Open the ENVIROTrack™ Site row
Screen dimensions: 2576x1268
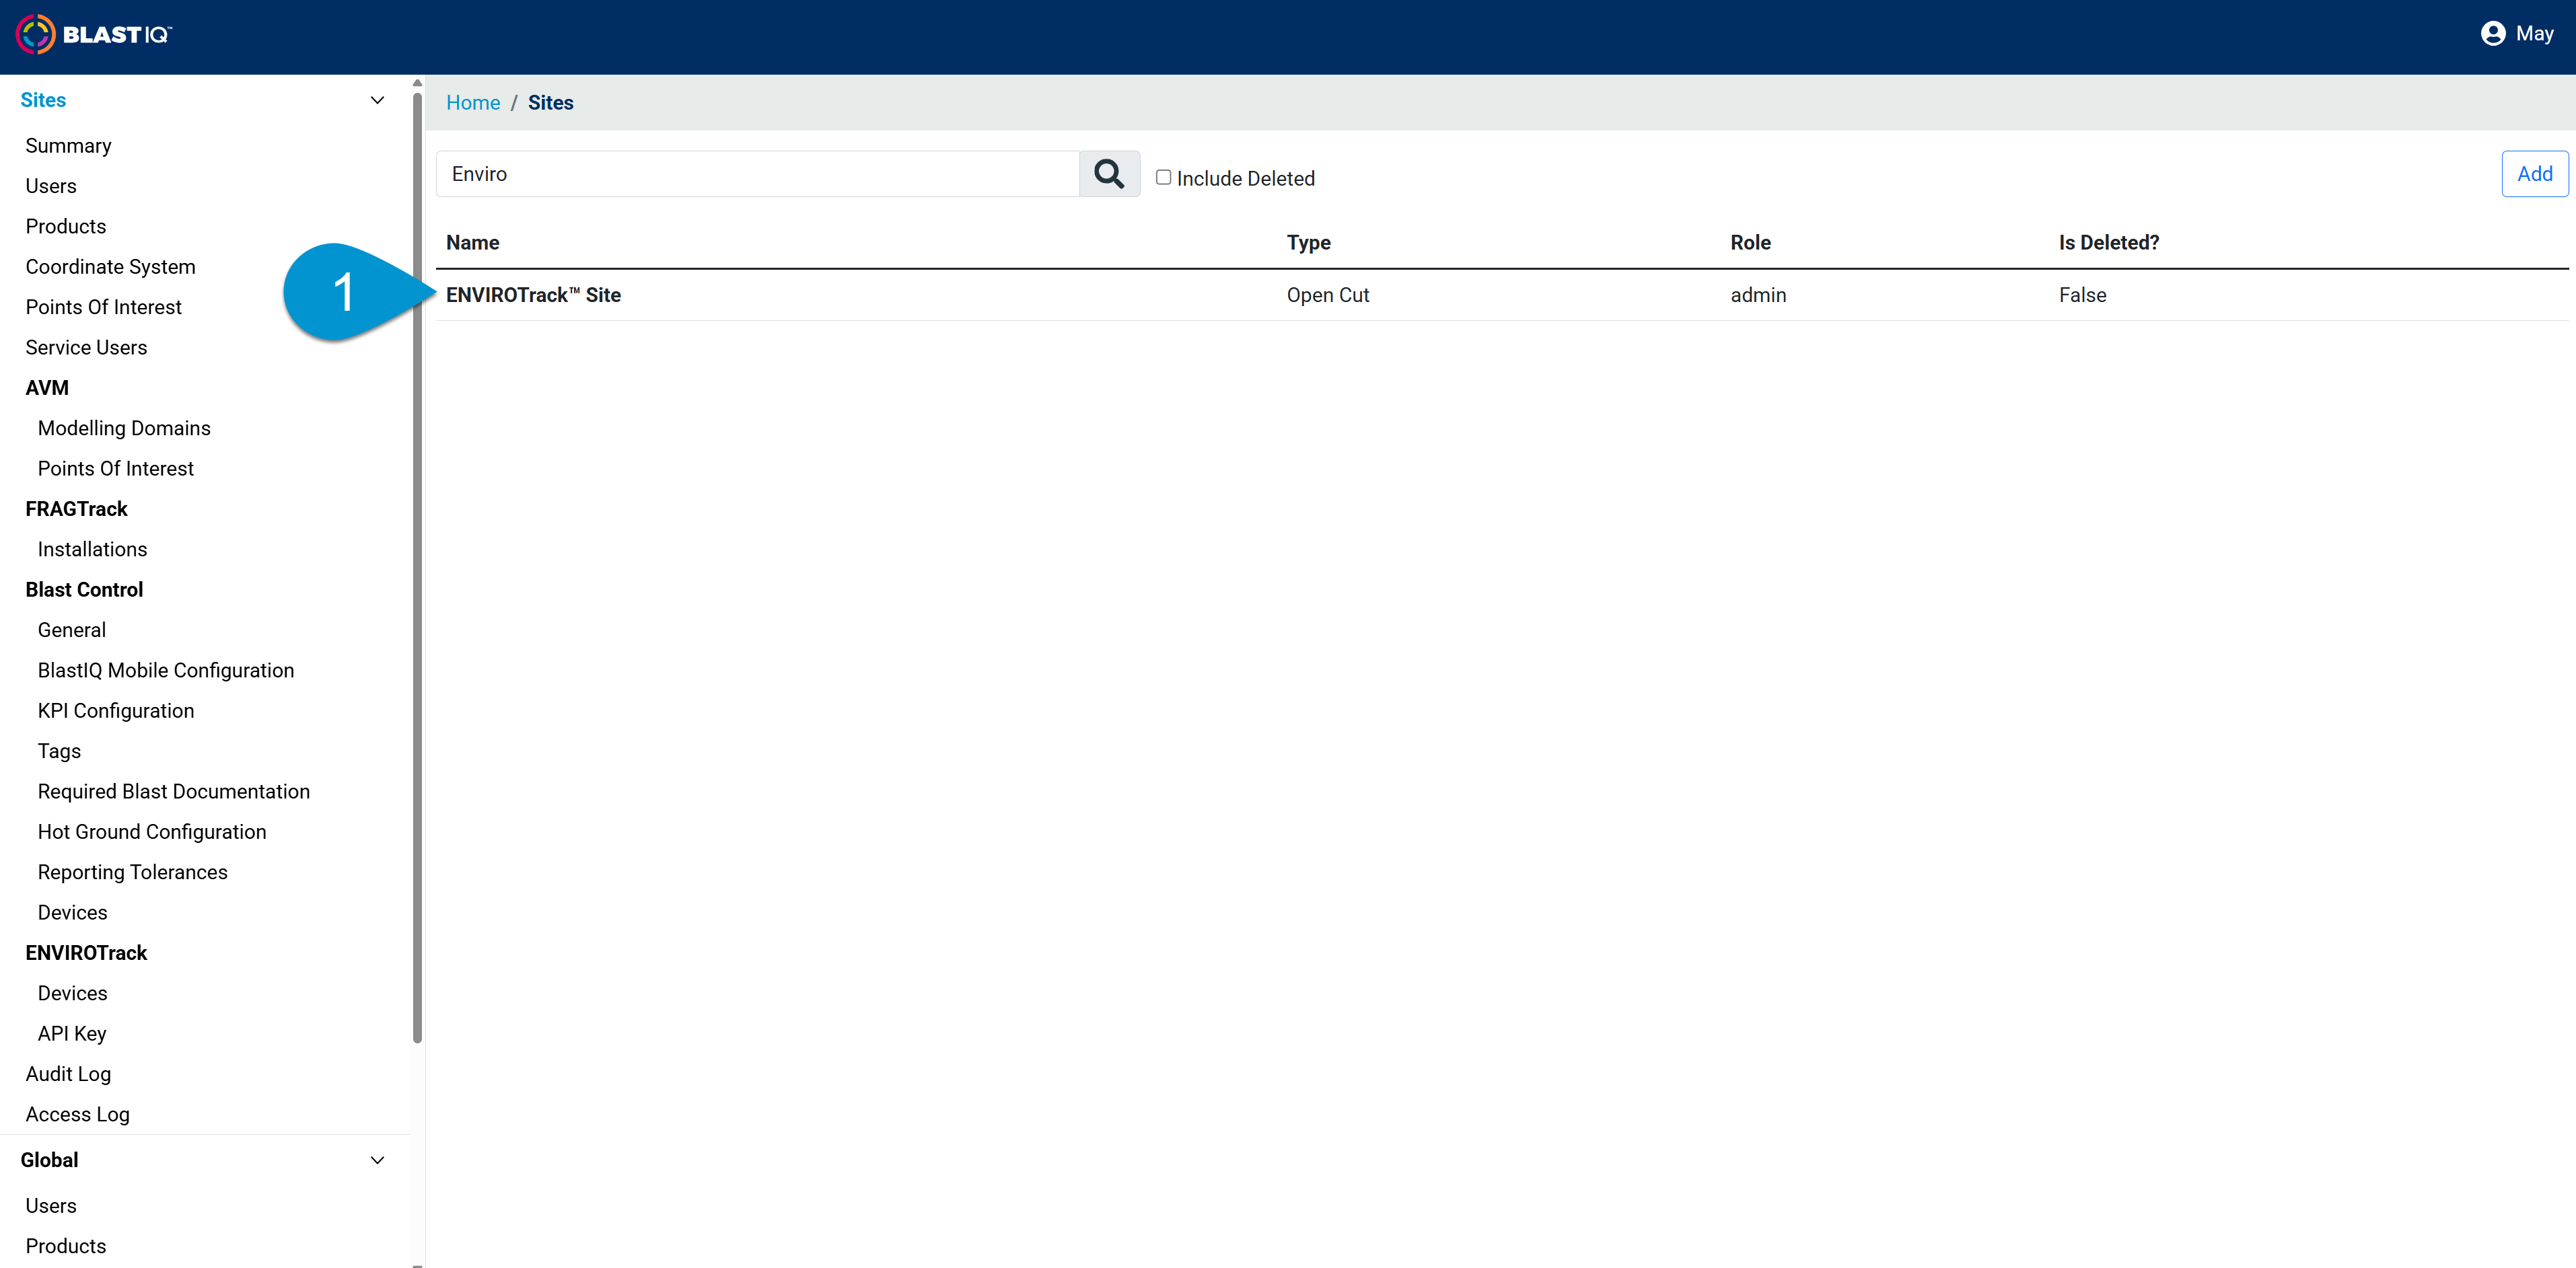coord(1502,295)
